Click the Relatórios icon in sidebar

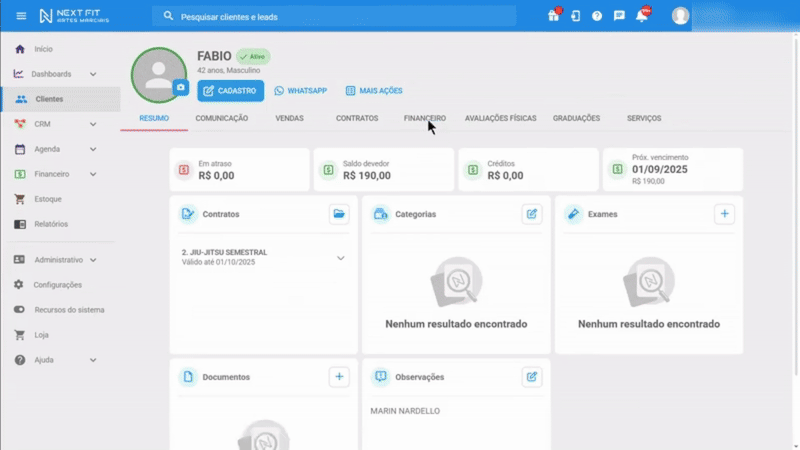click(x=19, y=224)
